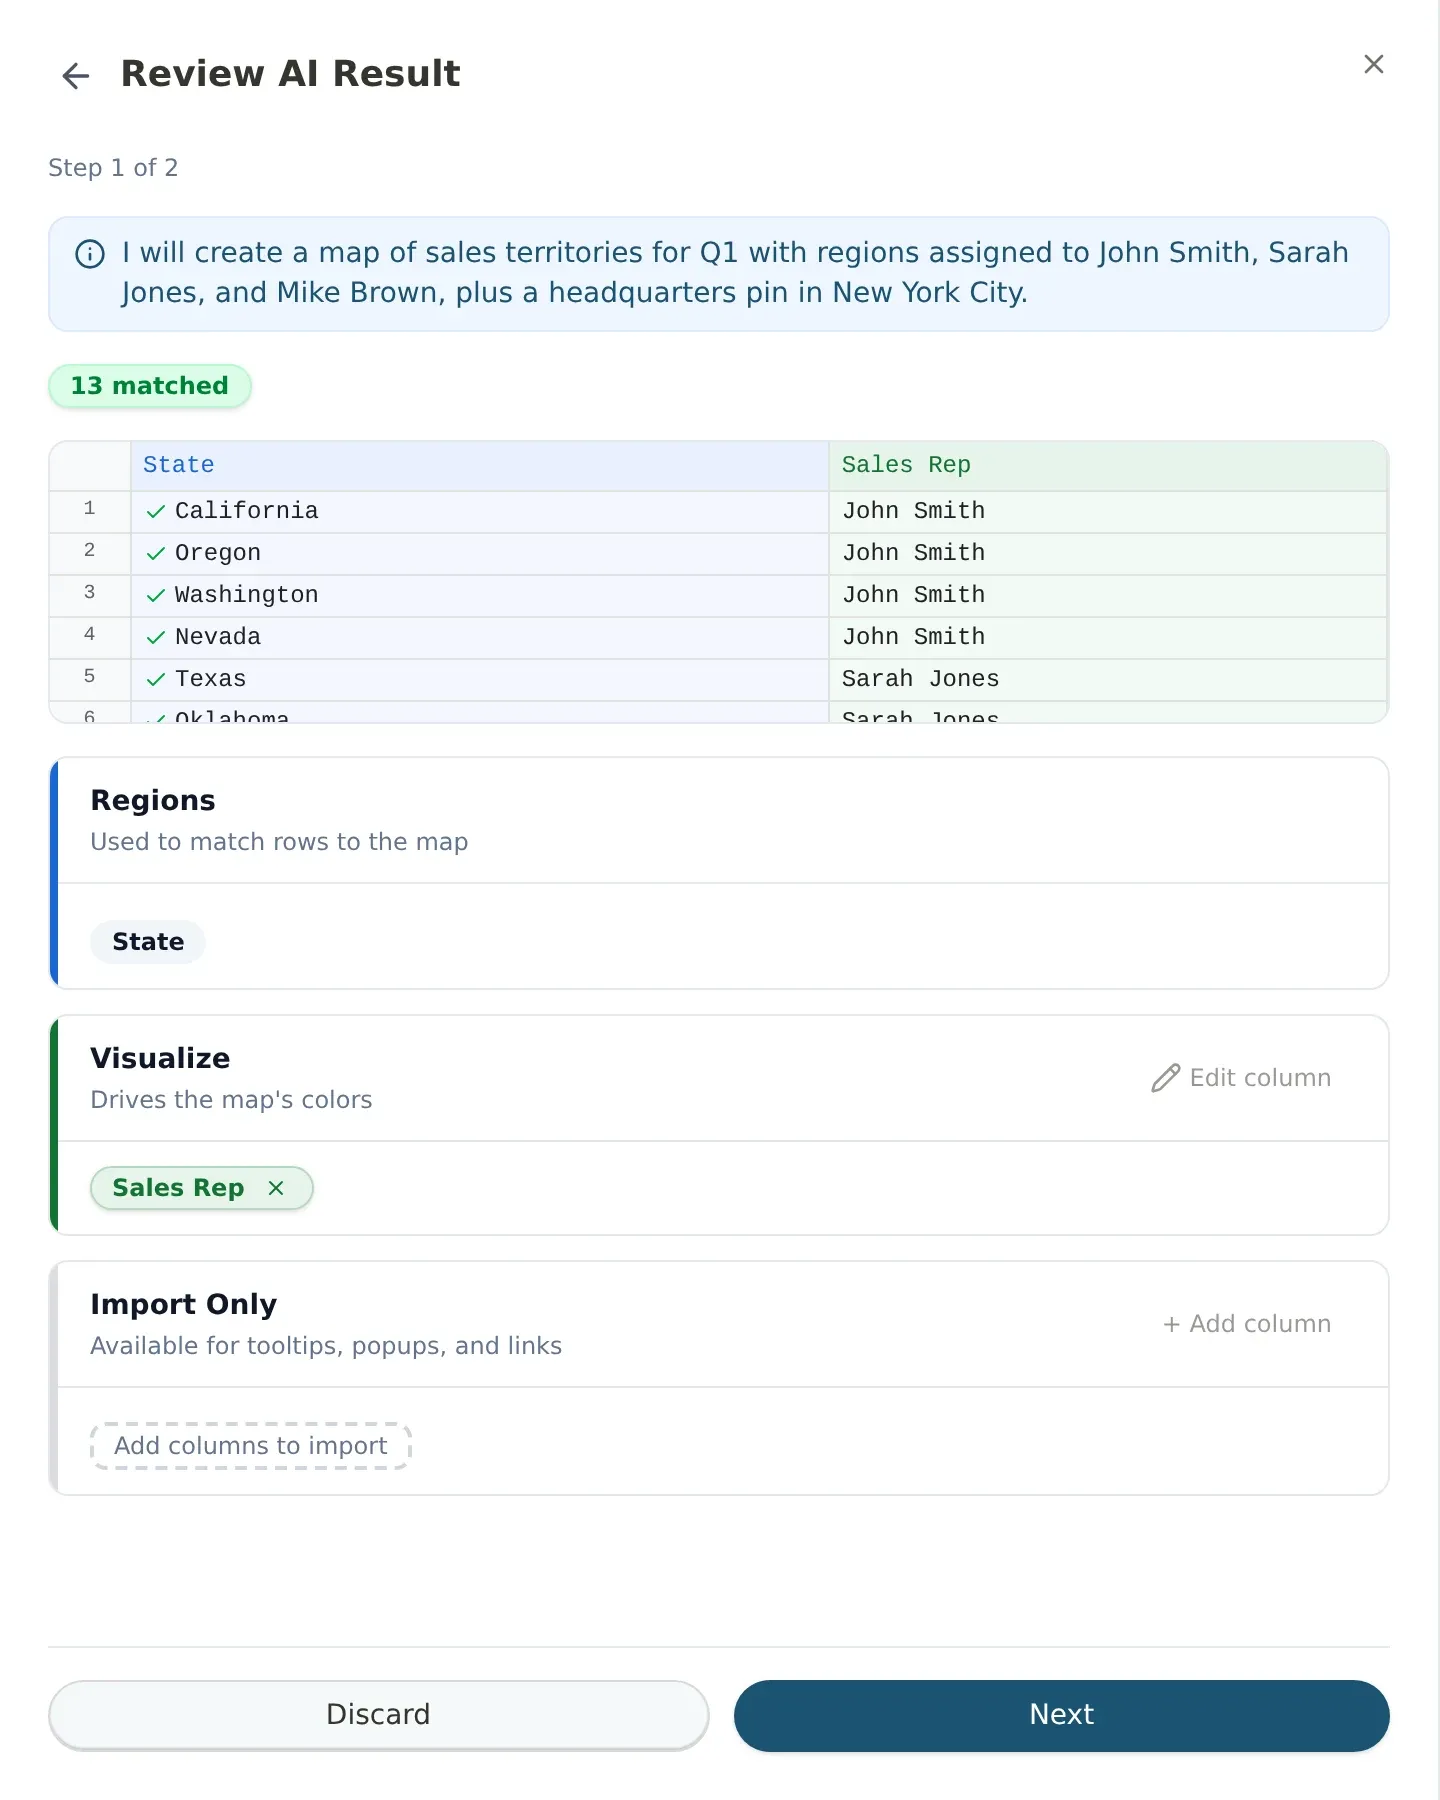Remove Sales Rep chip with its X
Image resolution: width=1440 pixels, height=1800 pixels.
[x=276, y=1188]
